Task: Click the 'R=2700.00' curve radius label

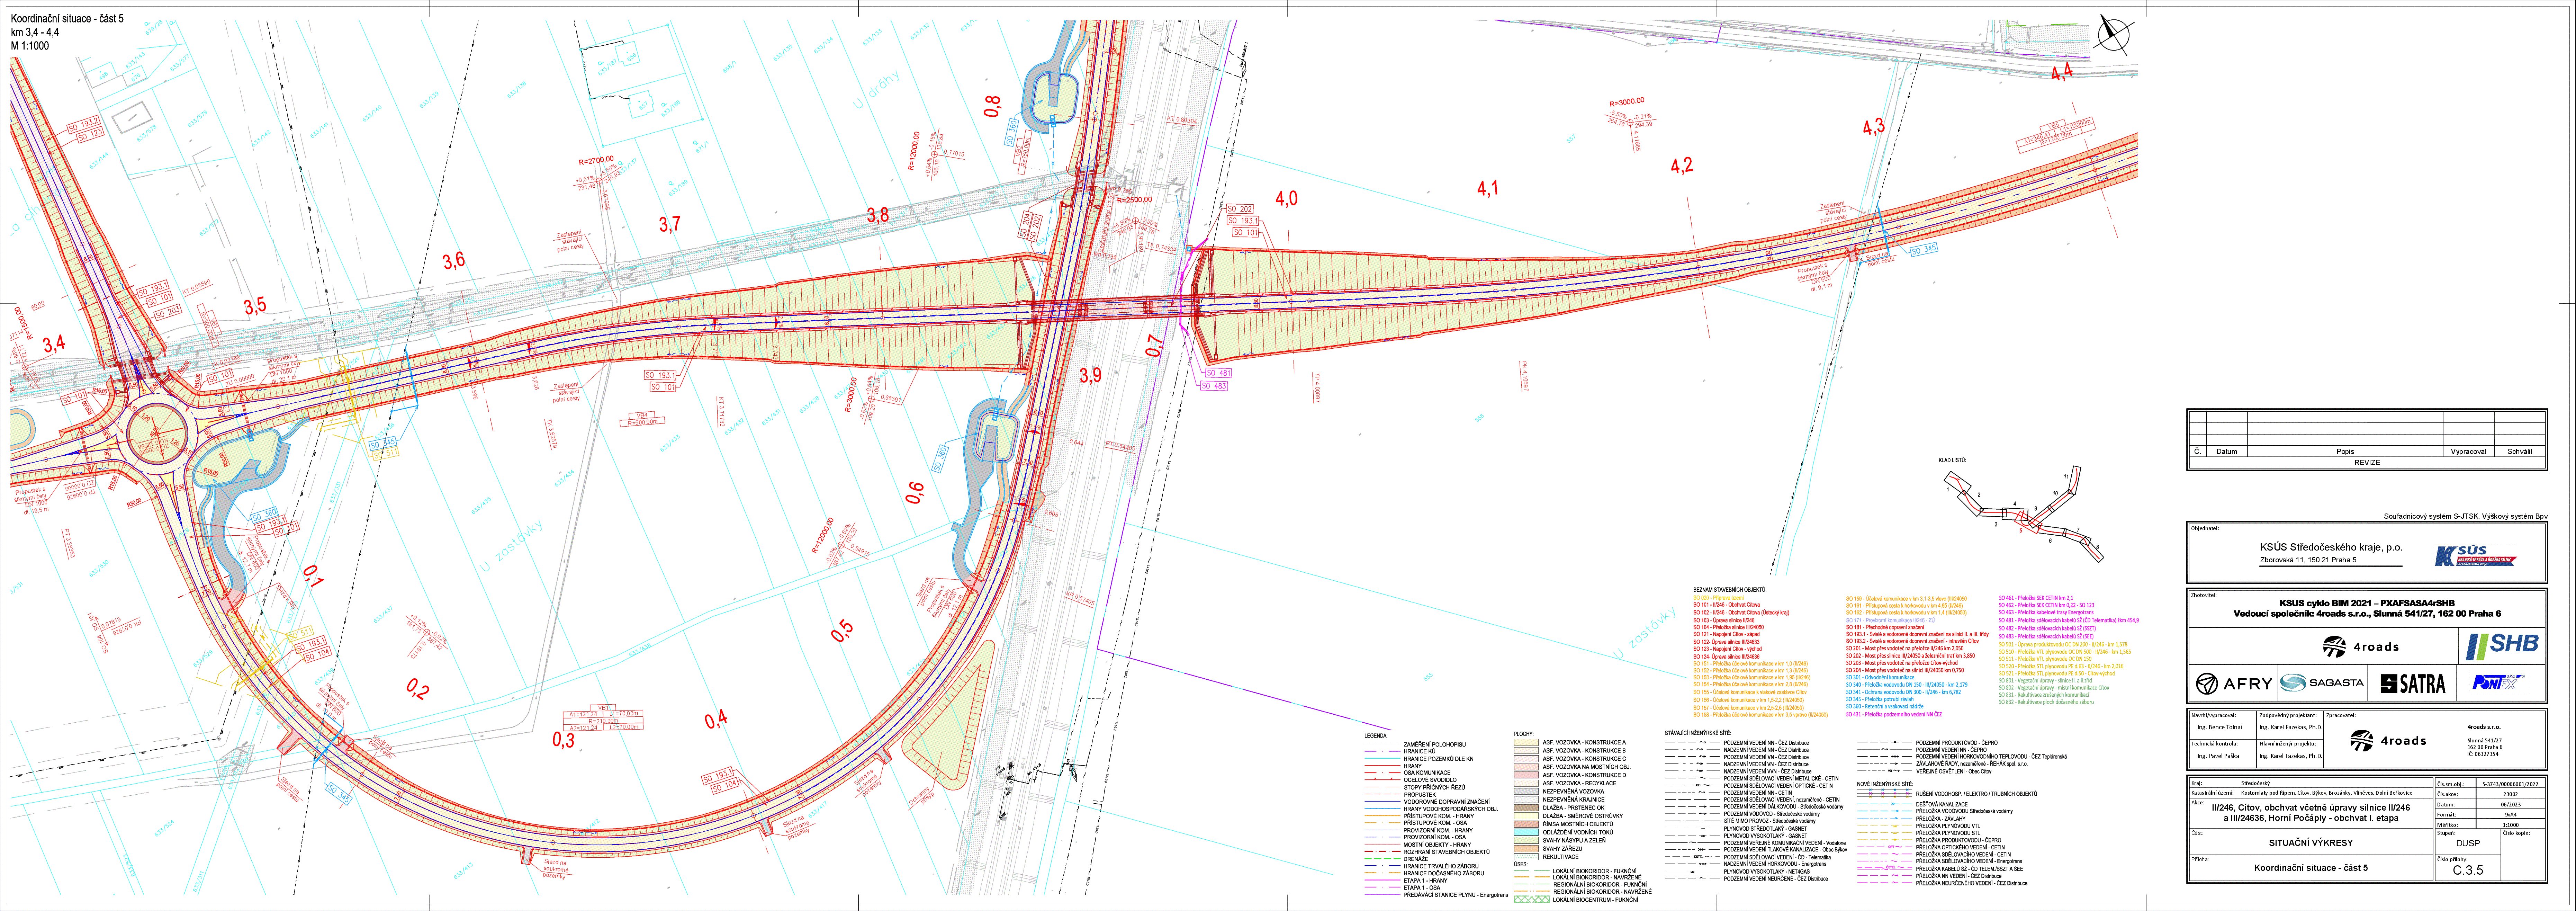Action: 596,160
